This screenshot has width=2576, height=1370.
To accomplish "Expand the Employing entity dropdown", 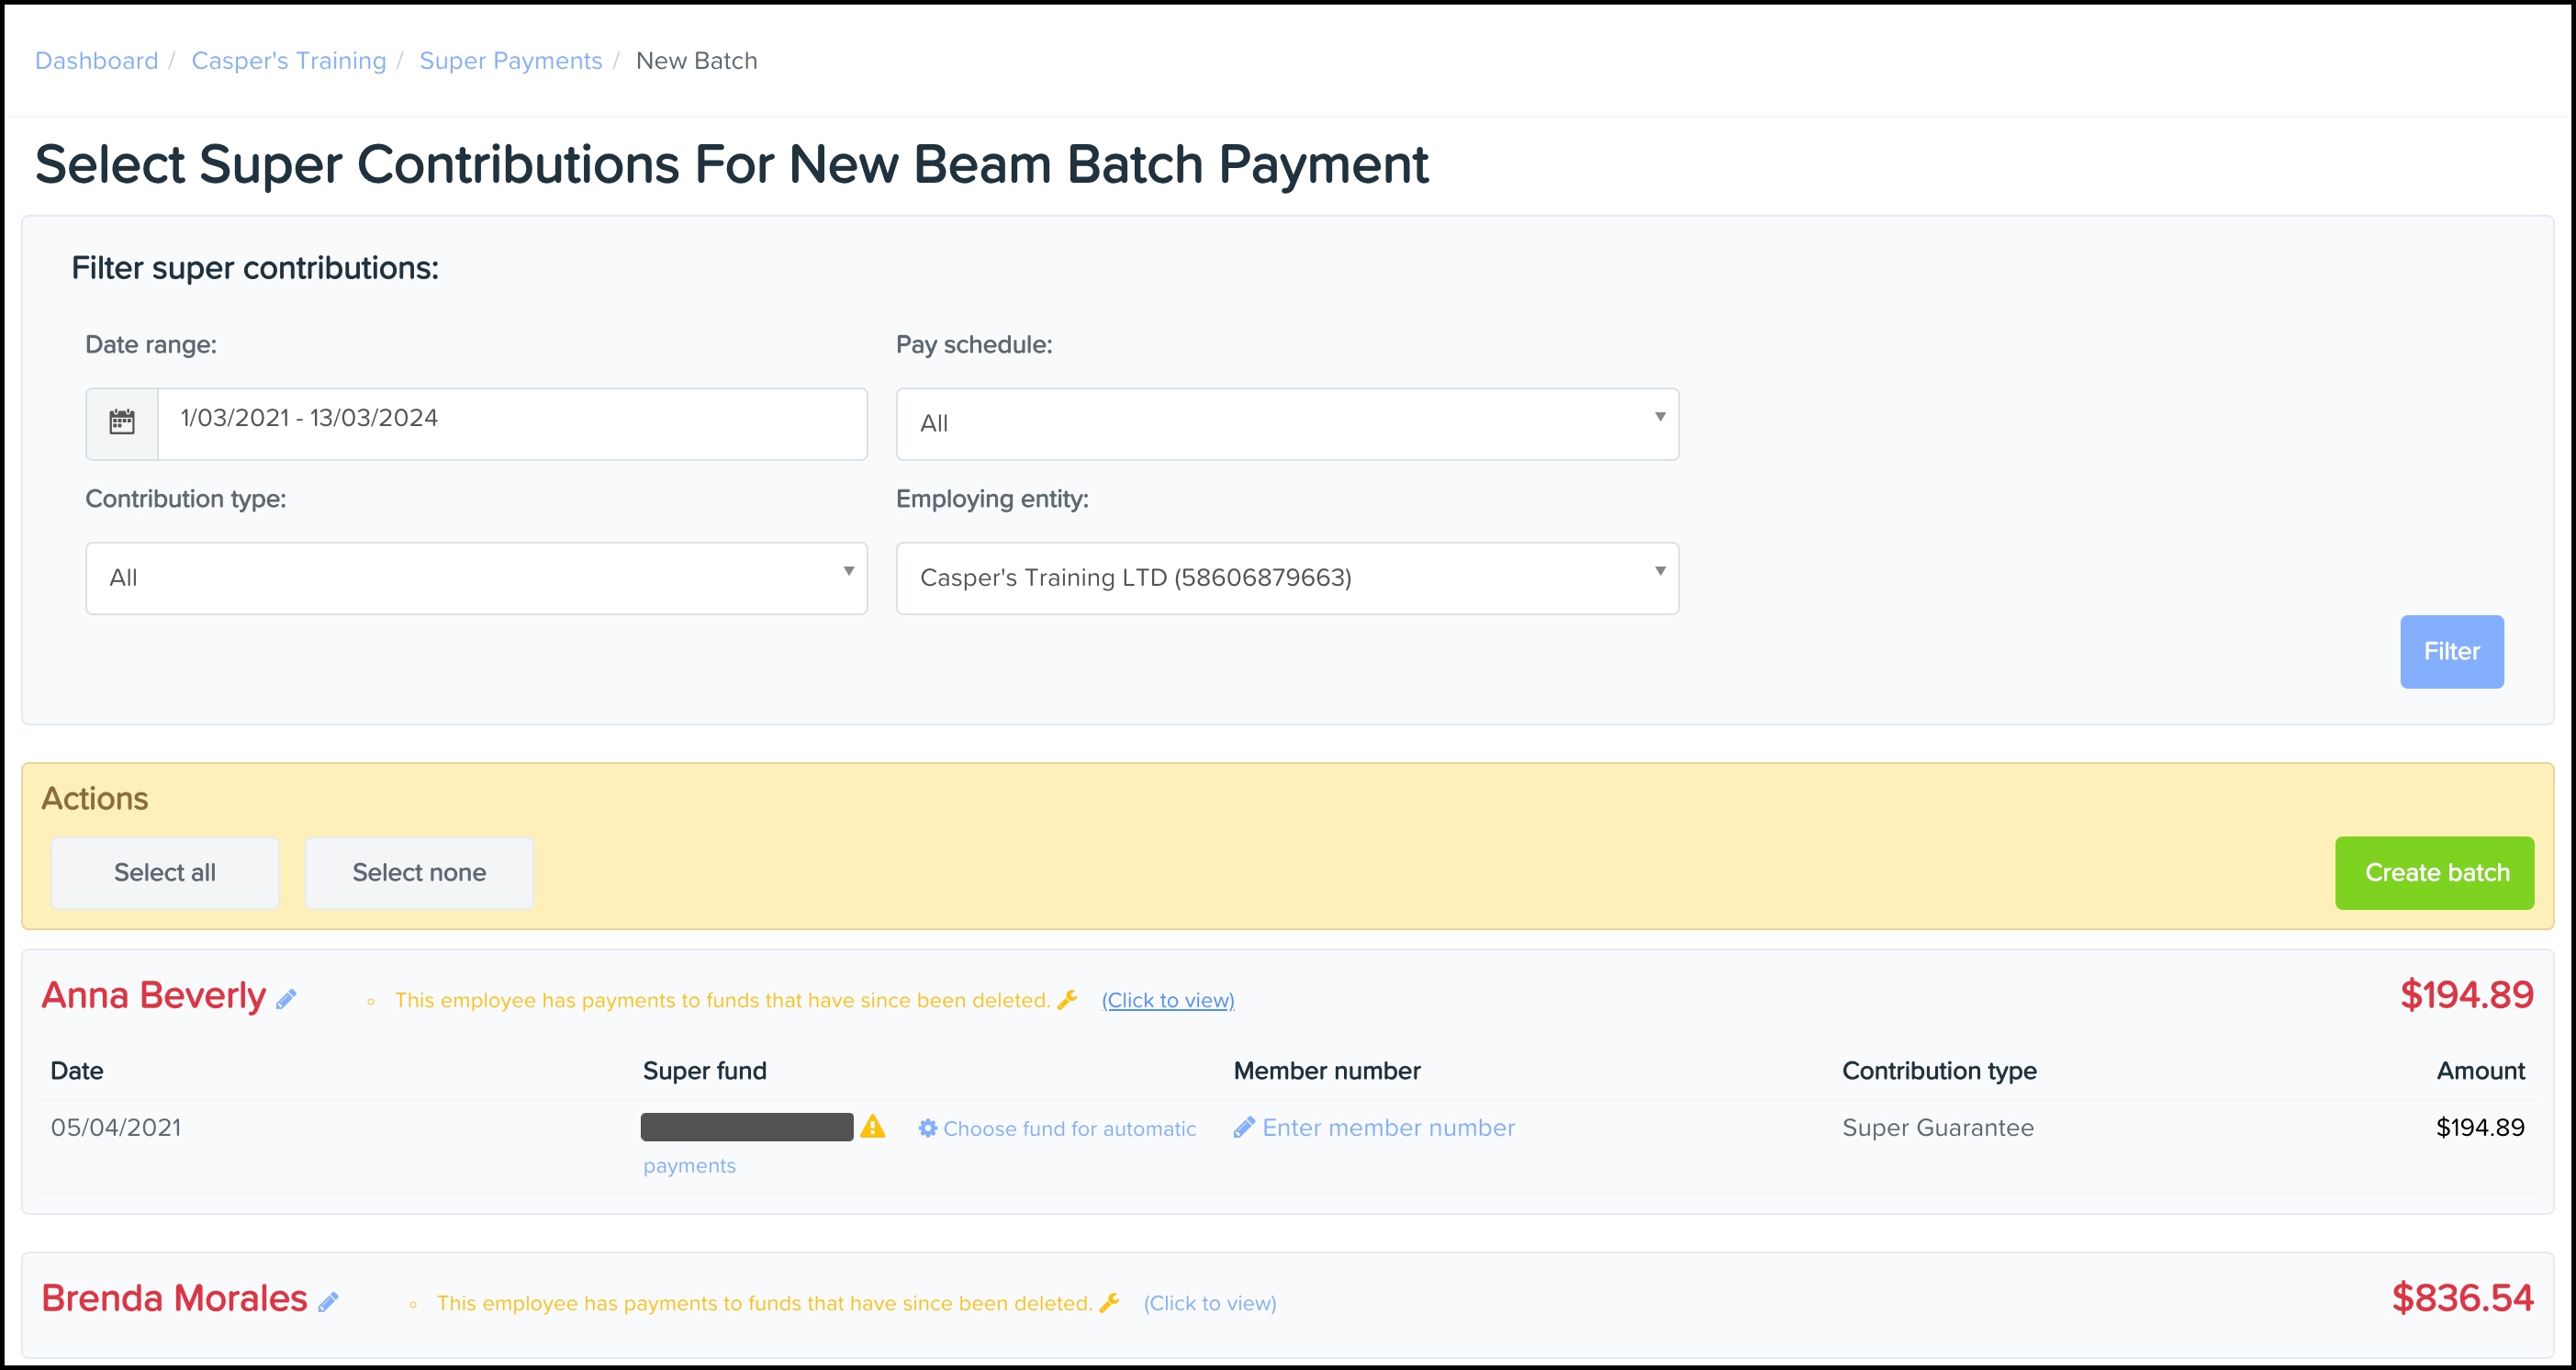I will tap(1287, 578).
